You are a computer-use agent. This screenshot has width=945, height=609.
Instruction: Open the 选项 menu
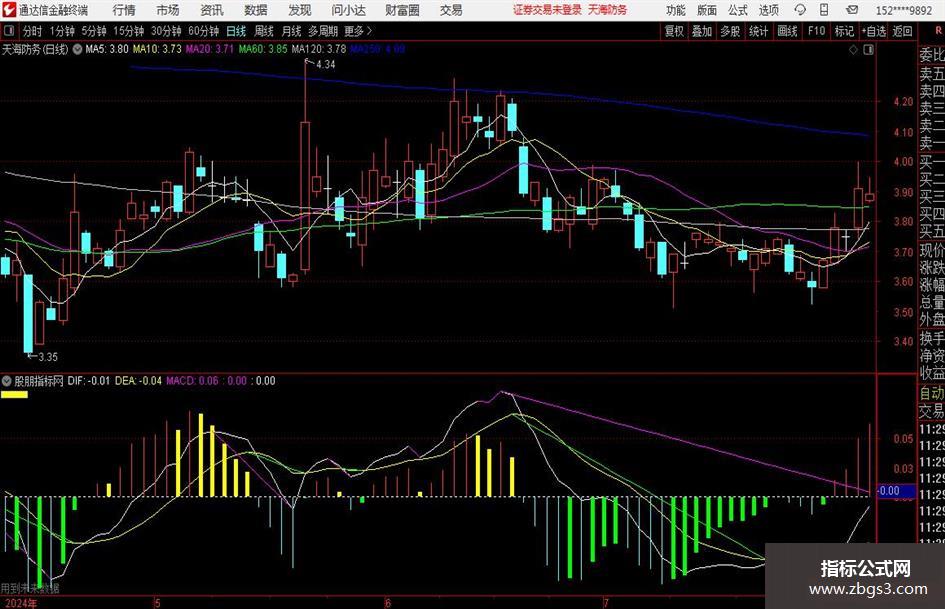768,10
